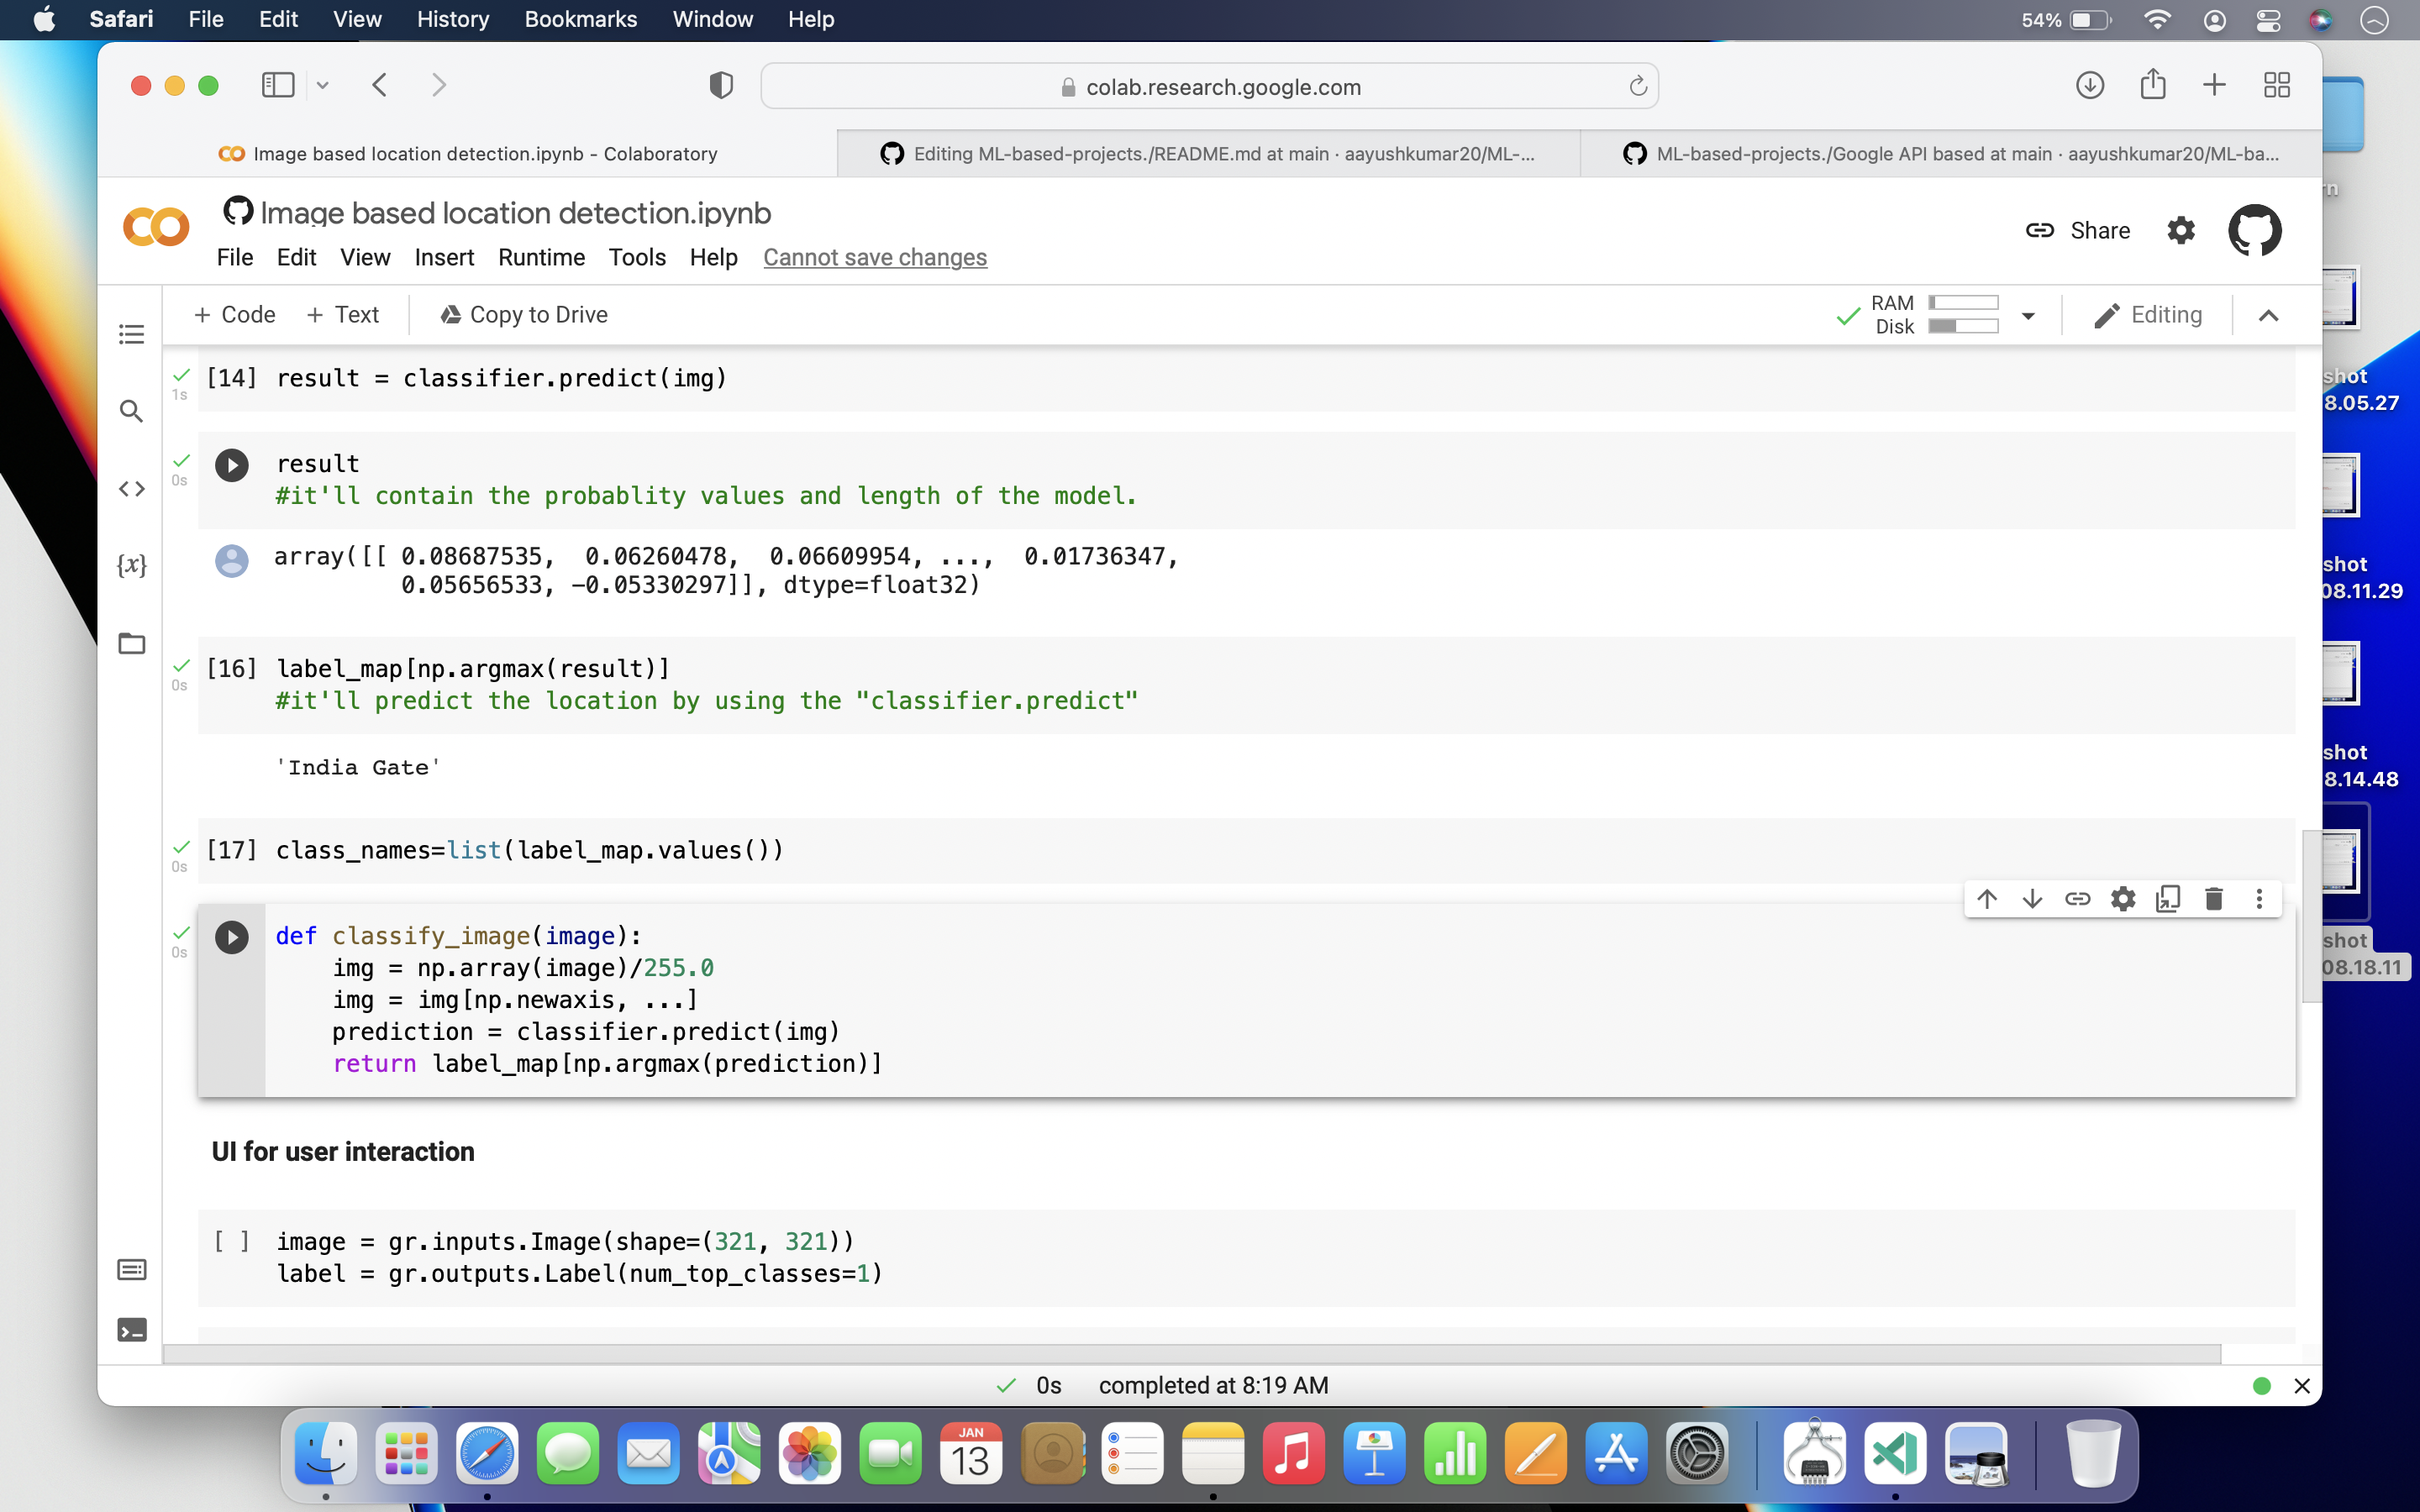Open more cell actions three-dot menu

tap(2259, 899)
